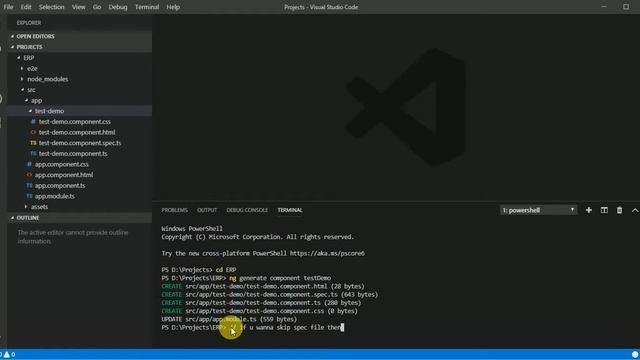Screen dimensions: 640x360
Task: Click the 'Windows PowerShell' terminal header text
Action: 192,229
